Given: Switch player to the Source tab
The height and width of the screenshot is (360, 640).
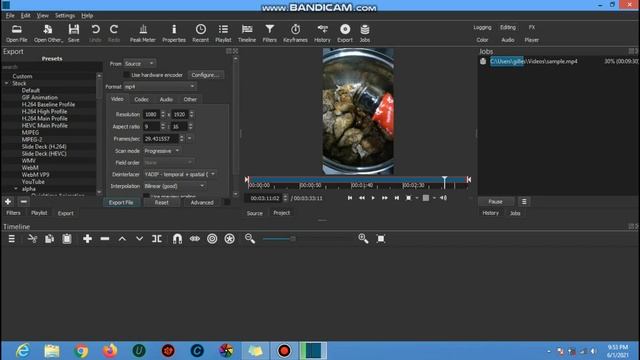Looking at the screenshot, I should (x=254, y=213).
